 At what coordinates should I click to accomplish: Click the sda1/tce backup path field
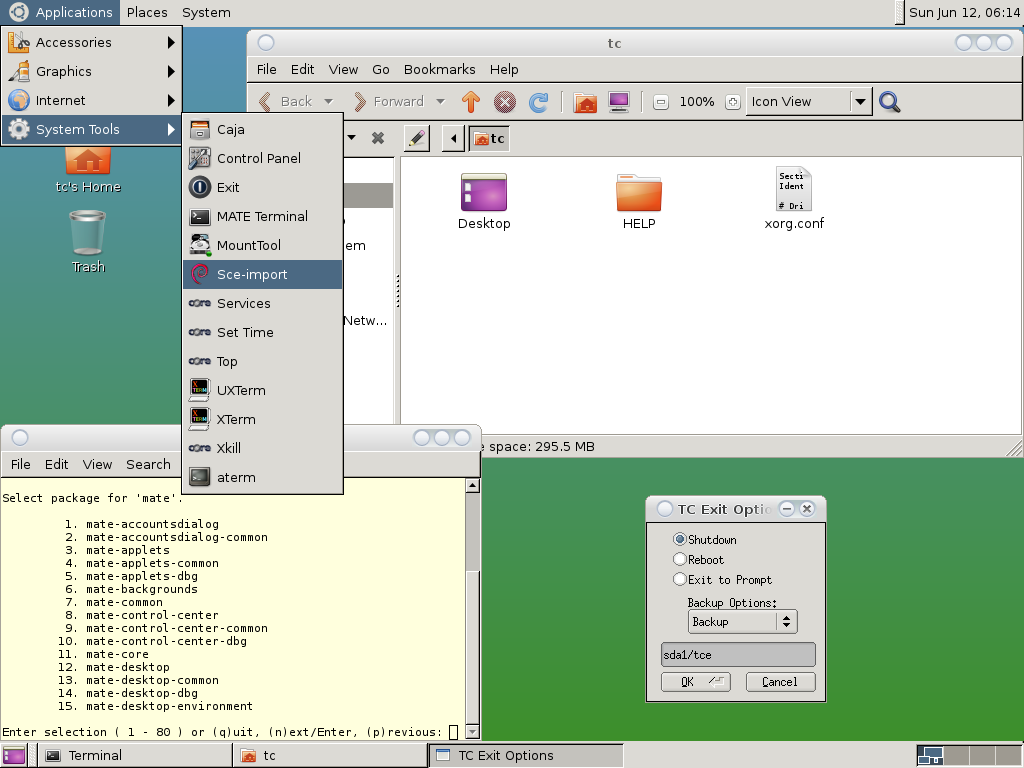click(738, 655)
